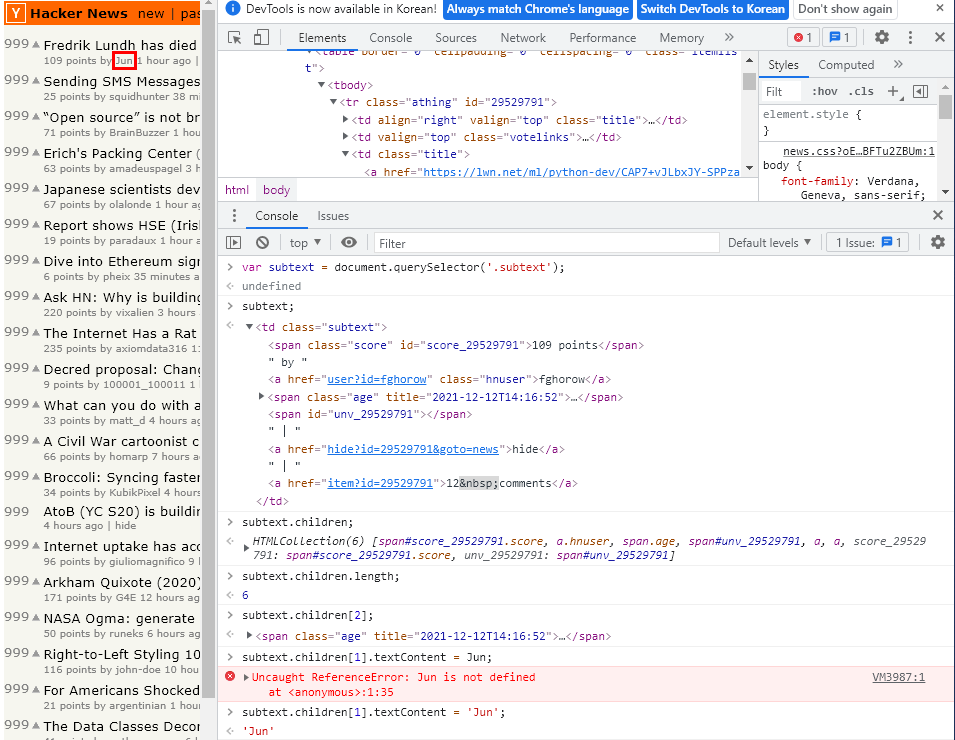Image resolution: width=955 pixels, height=740 pixels.
Task: Dismiss the DevTools language infobar
Action: point(940,9)
